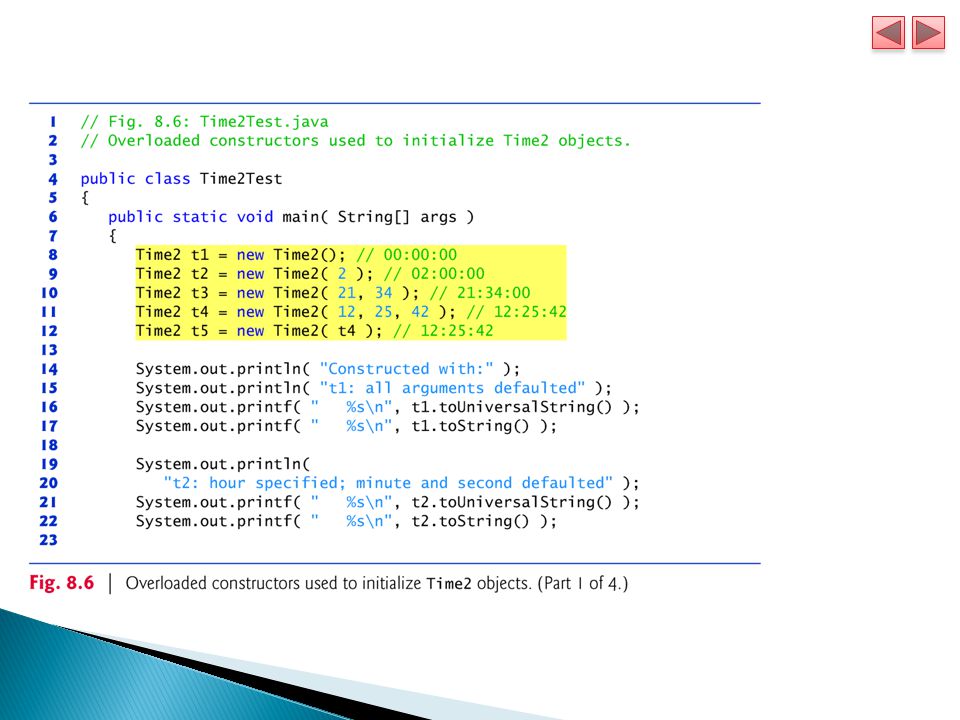
Task: Click 'System.out.println(' on line 19
Action: (223, 463)
